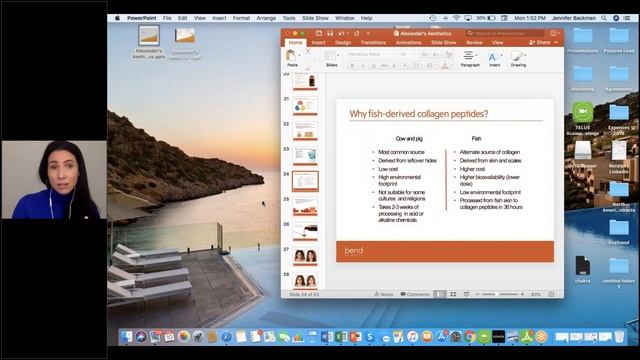Image resolution: width=640 pixels, height=360 pixels.
Task: Open the Apple menu
Action: [118, 18]
